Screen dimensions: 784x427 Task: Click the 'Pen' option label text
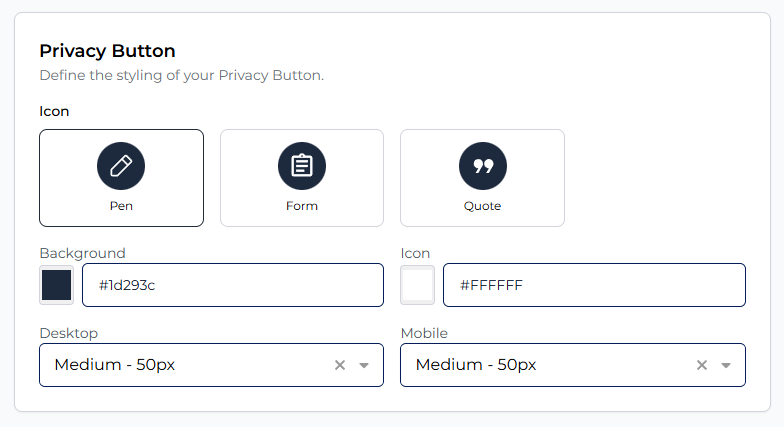pyautogui.click(x=121, y=206)
